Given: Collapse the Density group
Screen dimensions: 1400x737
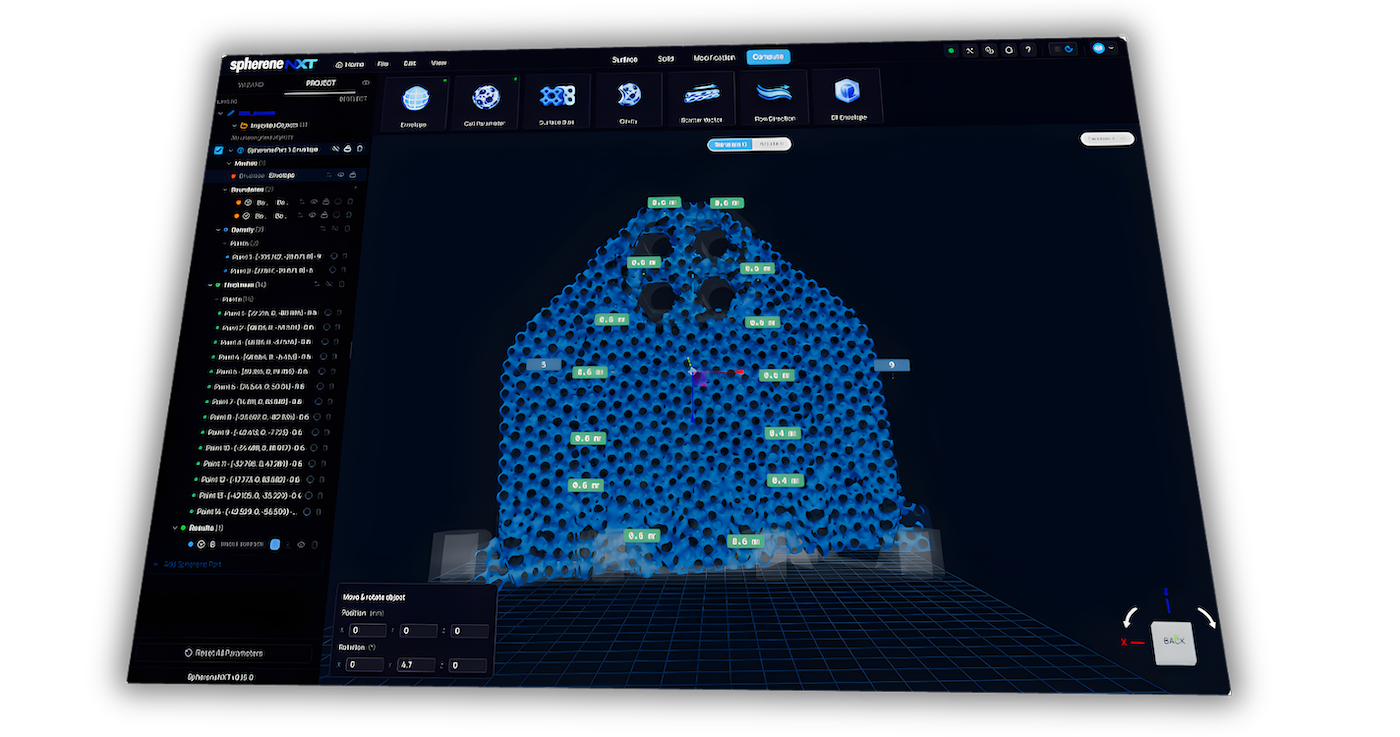Looking at the screenshot, I should coord(219,230).
